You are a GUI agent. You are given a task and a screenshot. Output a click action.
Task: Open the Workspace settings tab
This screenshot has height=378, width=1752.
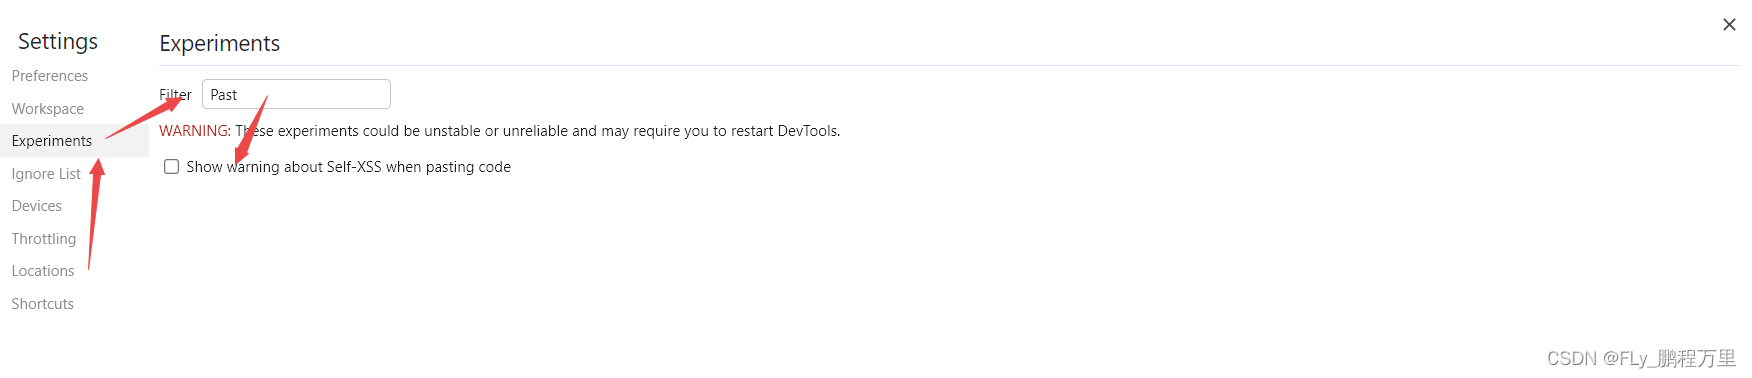(x=48, y=109)
